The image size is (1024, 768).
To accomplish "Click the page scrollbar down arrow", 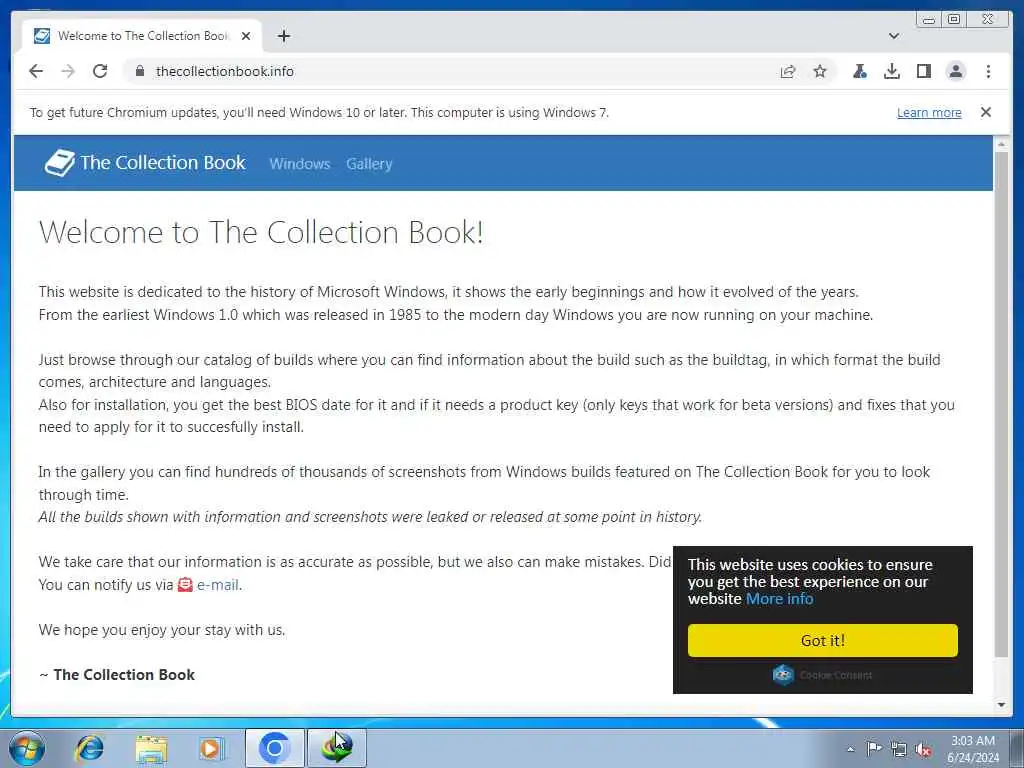I will click(1002, 705).
